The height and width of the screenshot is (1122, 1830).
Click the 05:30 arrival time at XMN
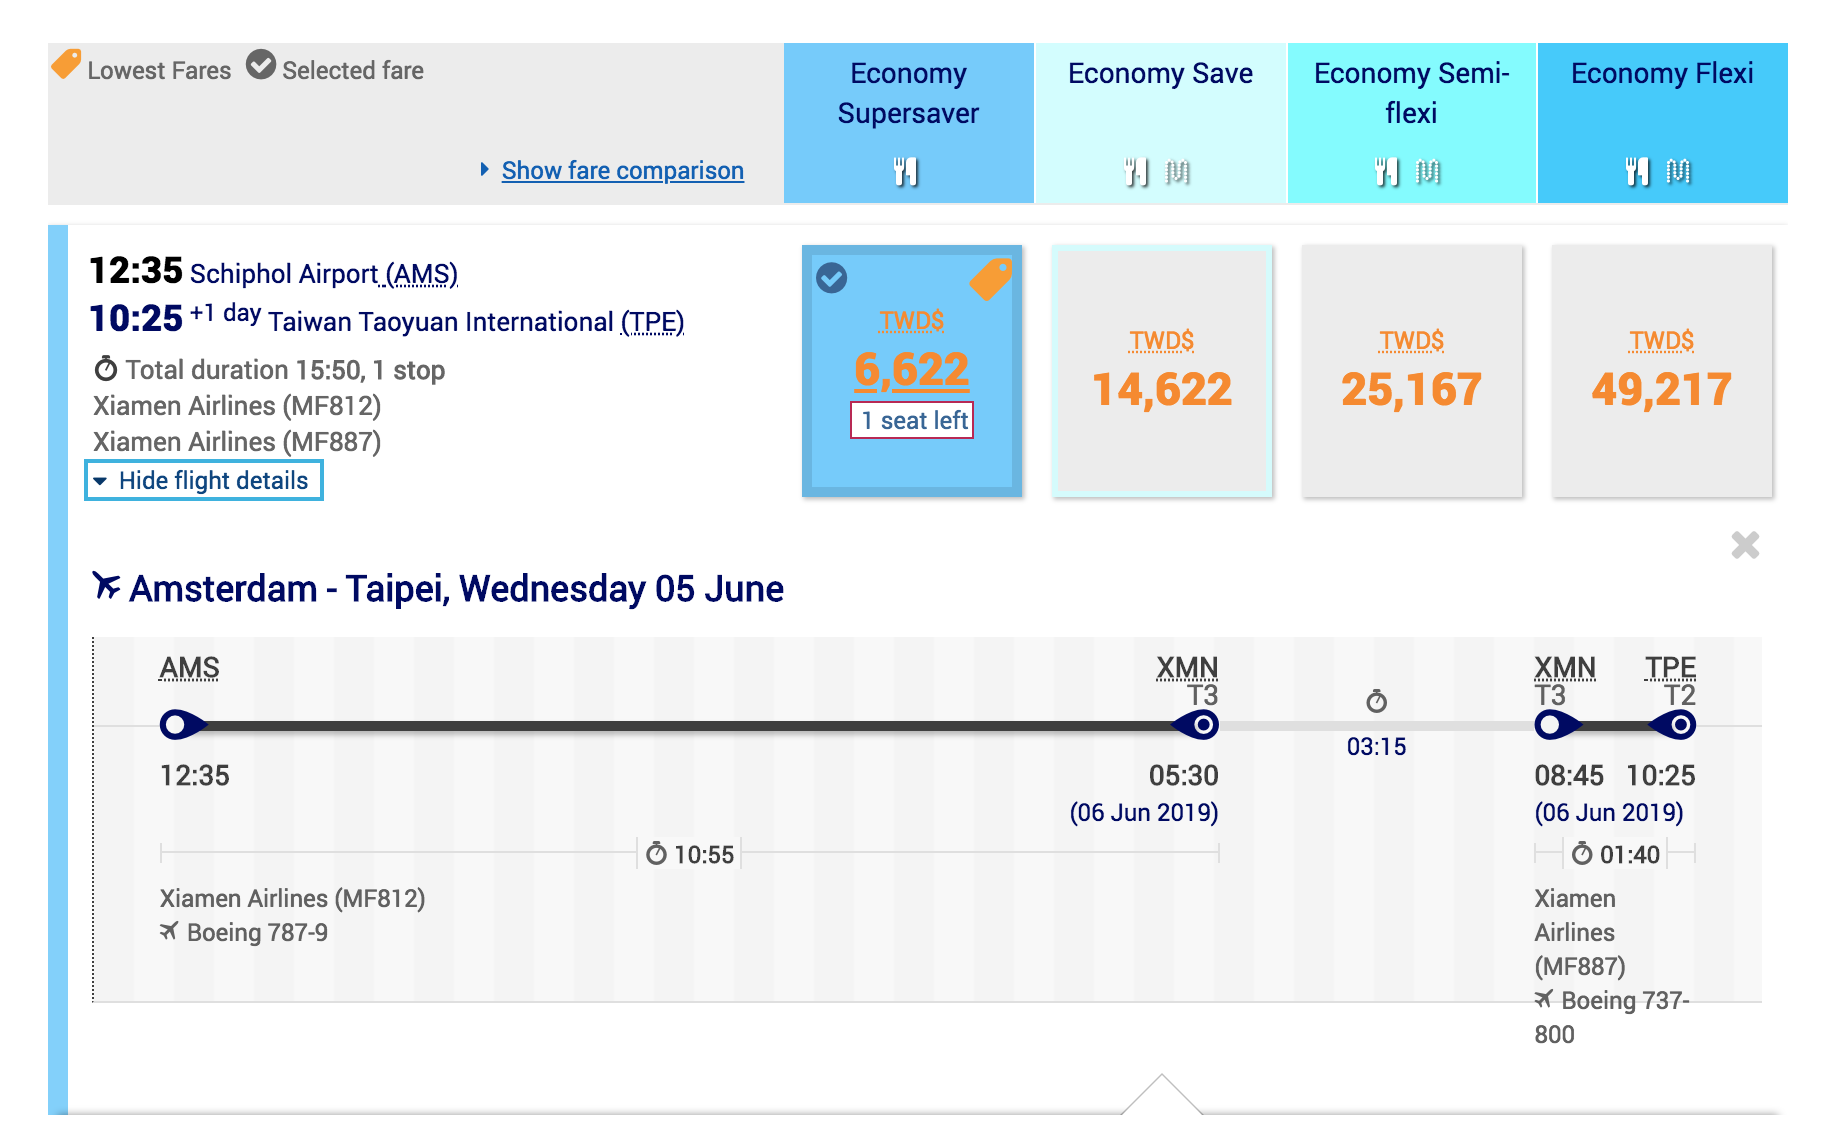pos(1184,776)
